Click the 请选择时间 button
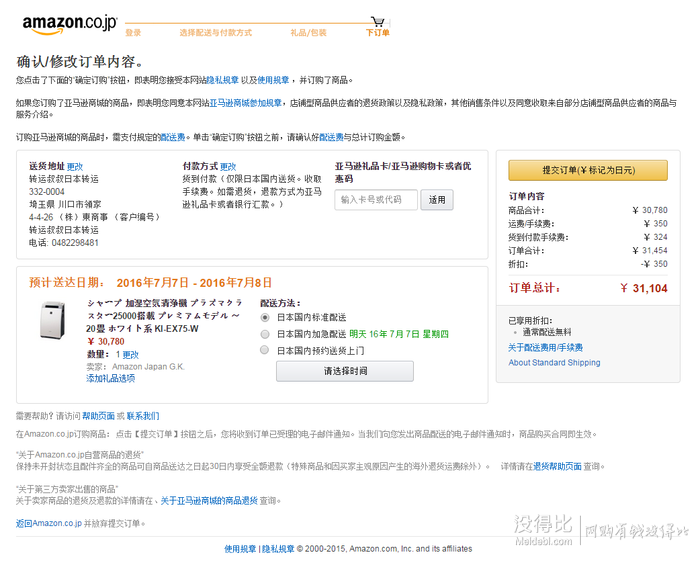This screenshot has width=700, height=565. pyautogui.click(x=345, y=371)
